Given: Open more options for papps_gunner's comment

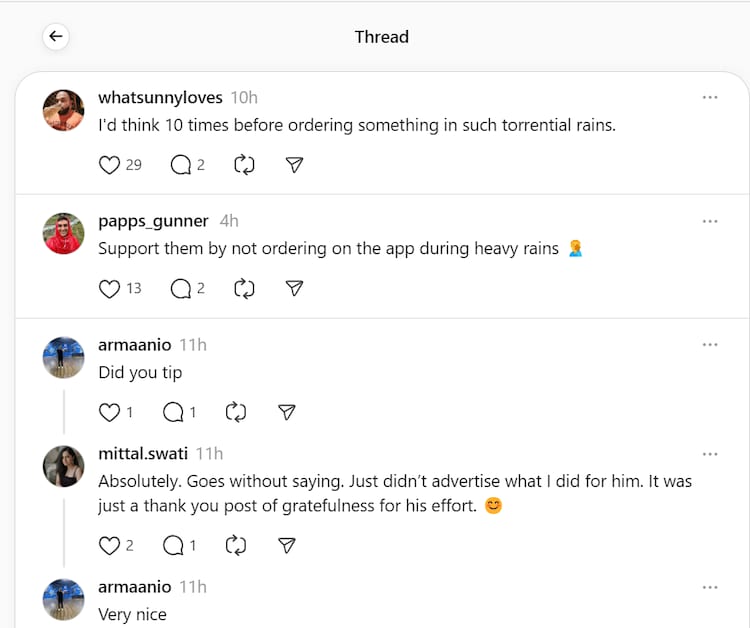Looking at the screenshot, I should [710, 221].
